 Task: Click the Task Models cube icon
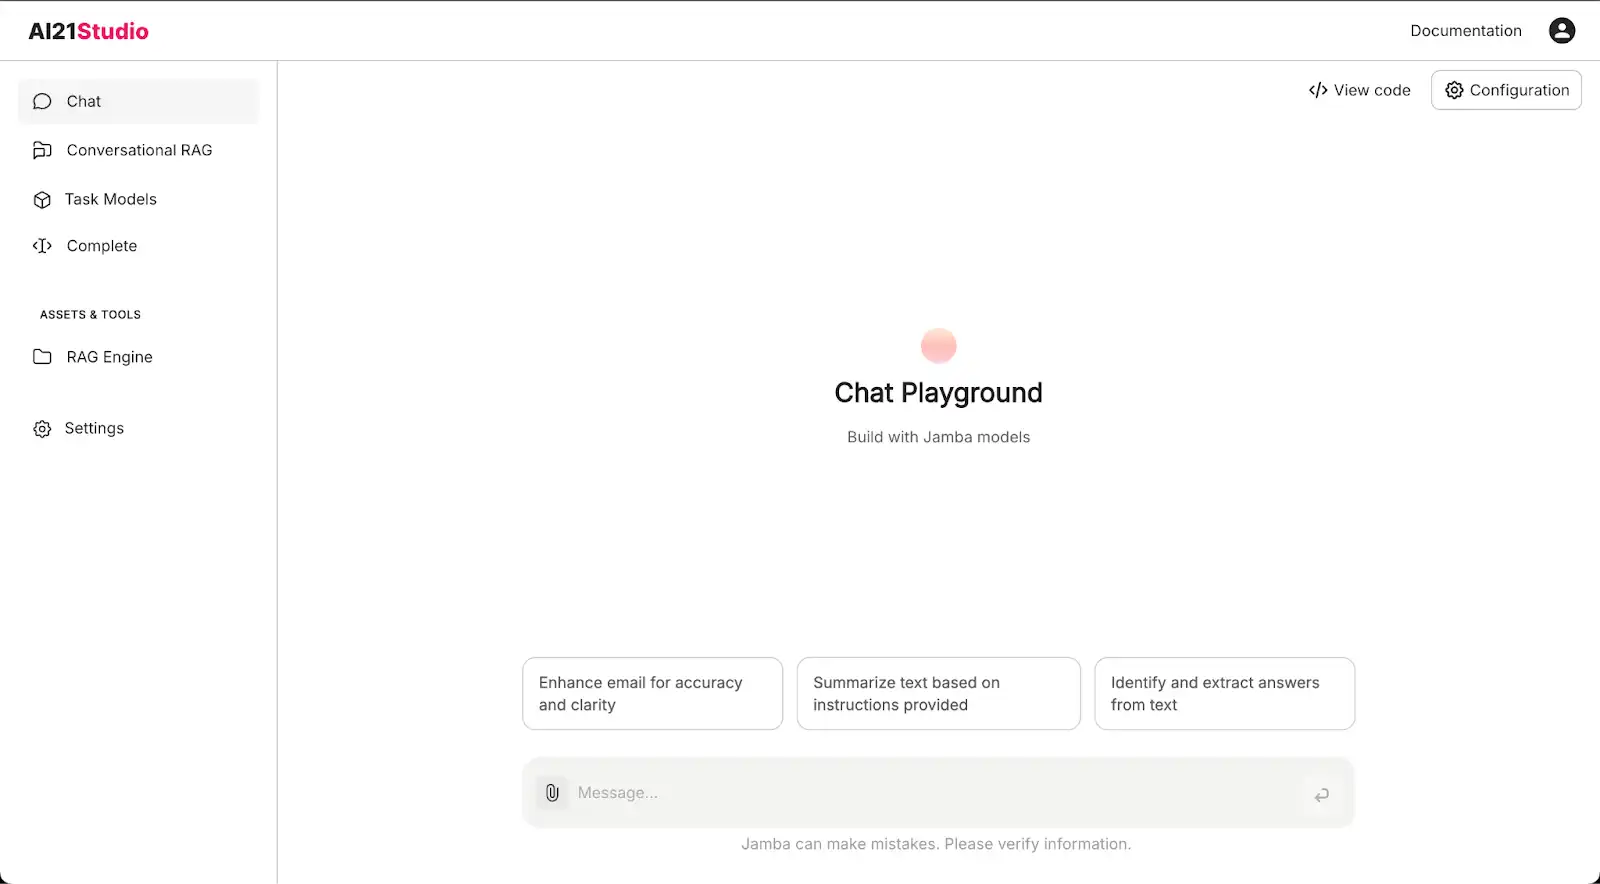[42, 199]
